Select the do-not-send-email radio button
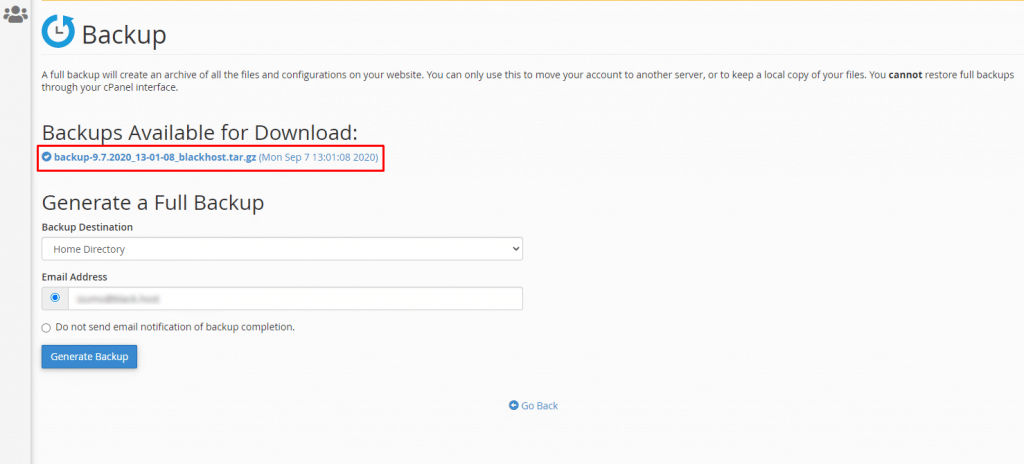This screenshot has width=1024, height=464. [x=46, y=328]
